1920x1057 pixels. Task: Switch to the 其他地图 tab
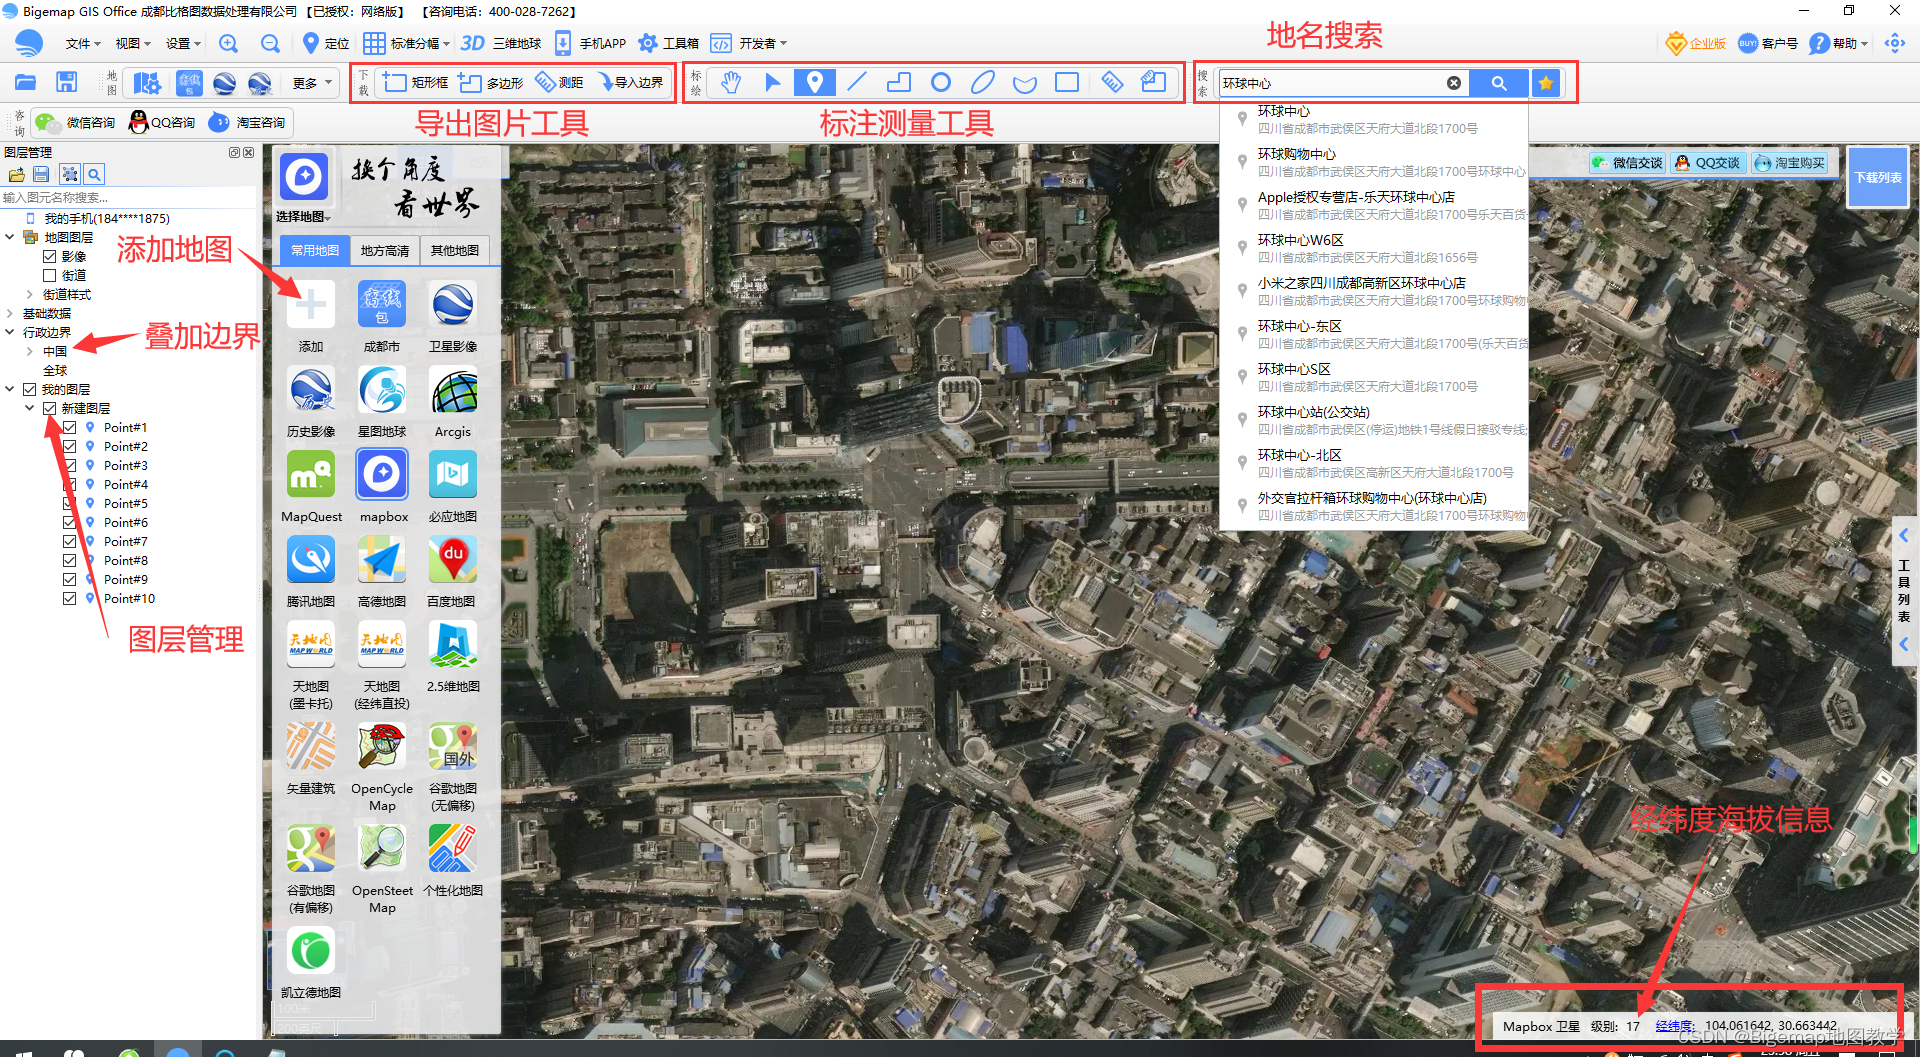(455, 250)
